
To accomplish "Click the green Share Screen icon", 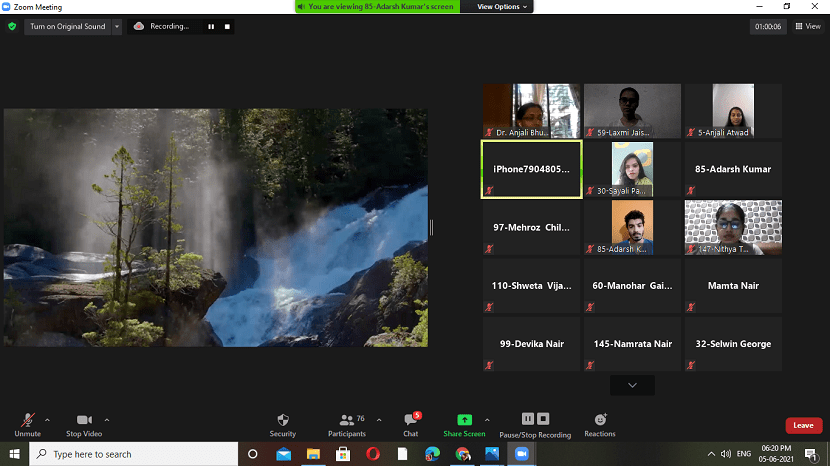I will tap(464, 420).
